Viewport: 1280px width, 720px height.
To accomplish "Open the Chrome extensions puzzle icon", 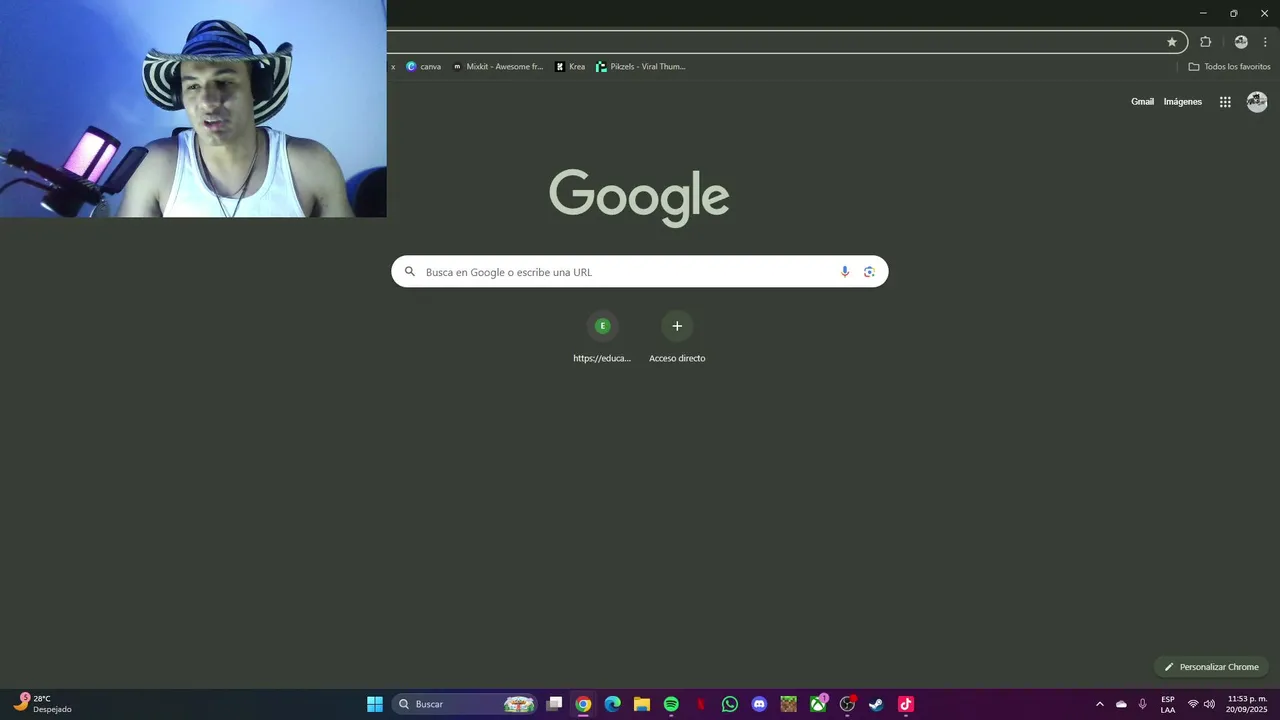I will 1205,42.
